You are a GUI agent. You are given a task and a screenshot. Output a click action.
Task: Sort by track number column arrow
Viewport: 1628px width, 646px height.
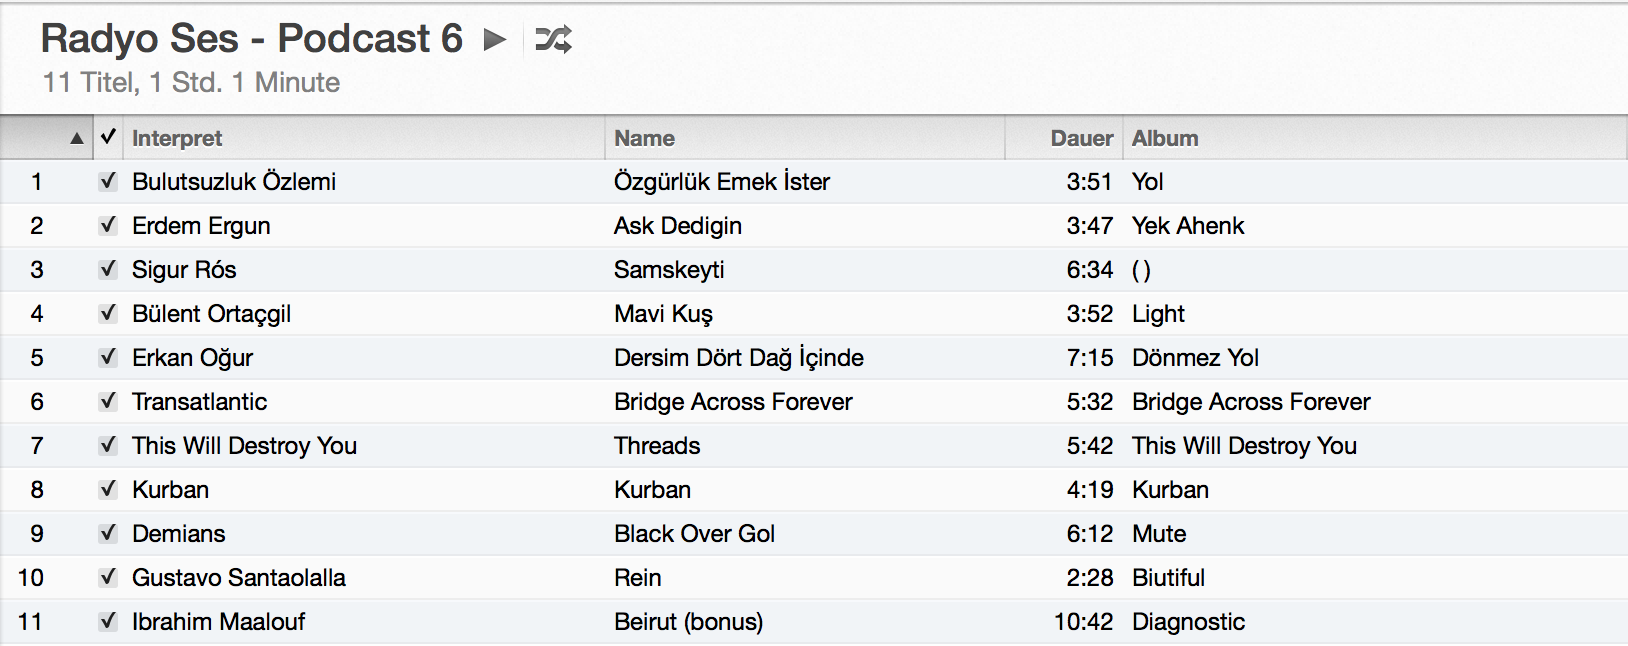[x=77, y=139]
